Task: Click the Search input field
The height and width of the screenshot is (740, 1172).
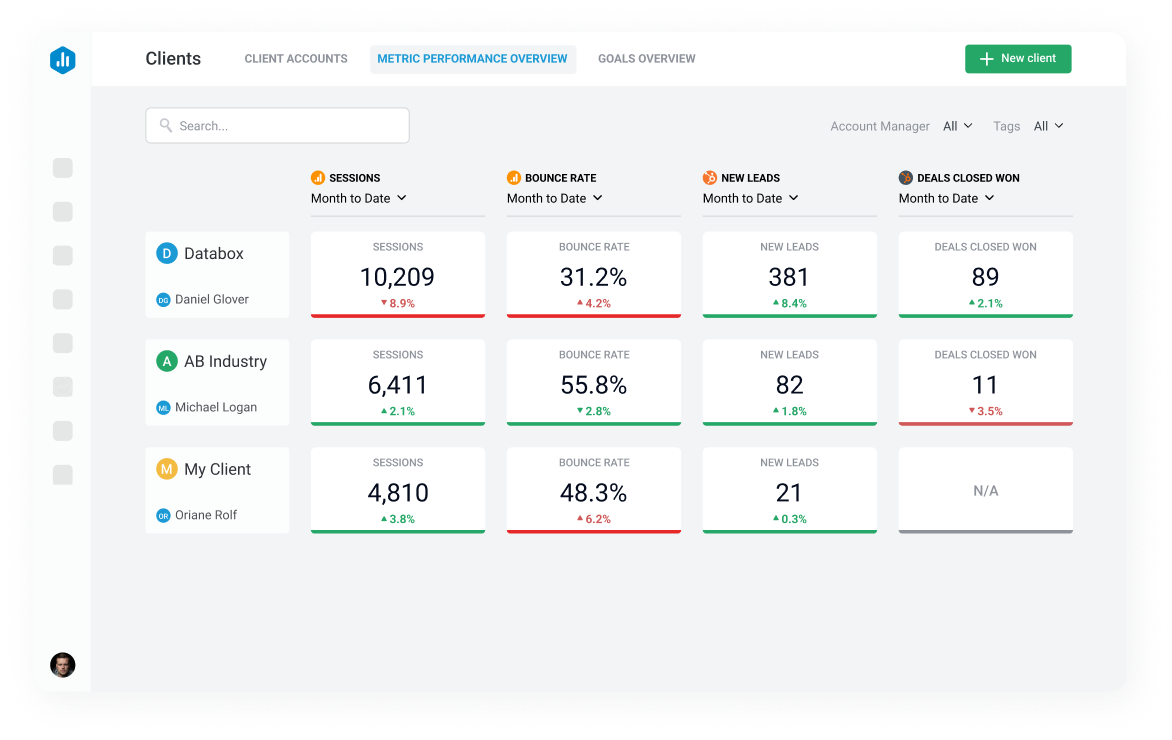Action: pyautogui.click(x=277, y=125)
